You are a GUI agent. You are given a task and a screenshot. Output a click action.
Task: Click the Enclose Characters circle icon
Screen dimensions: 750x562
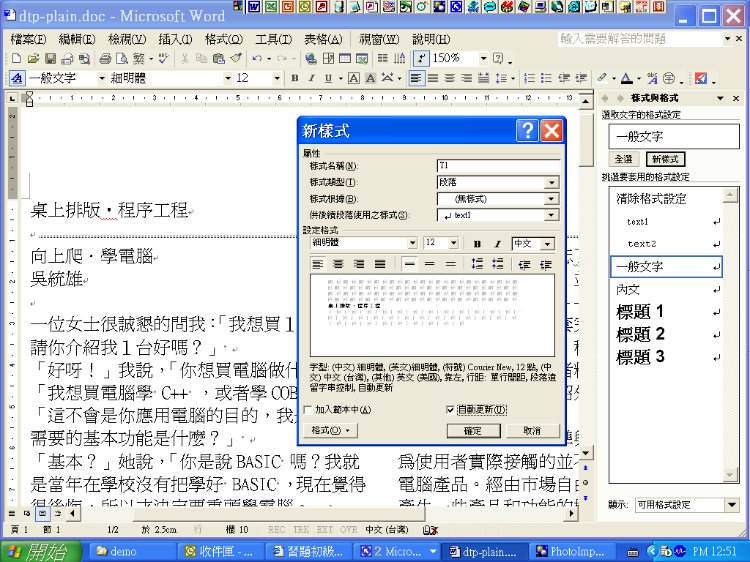click(669, 78)
